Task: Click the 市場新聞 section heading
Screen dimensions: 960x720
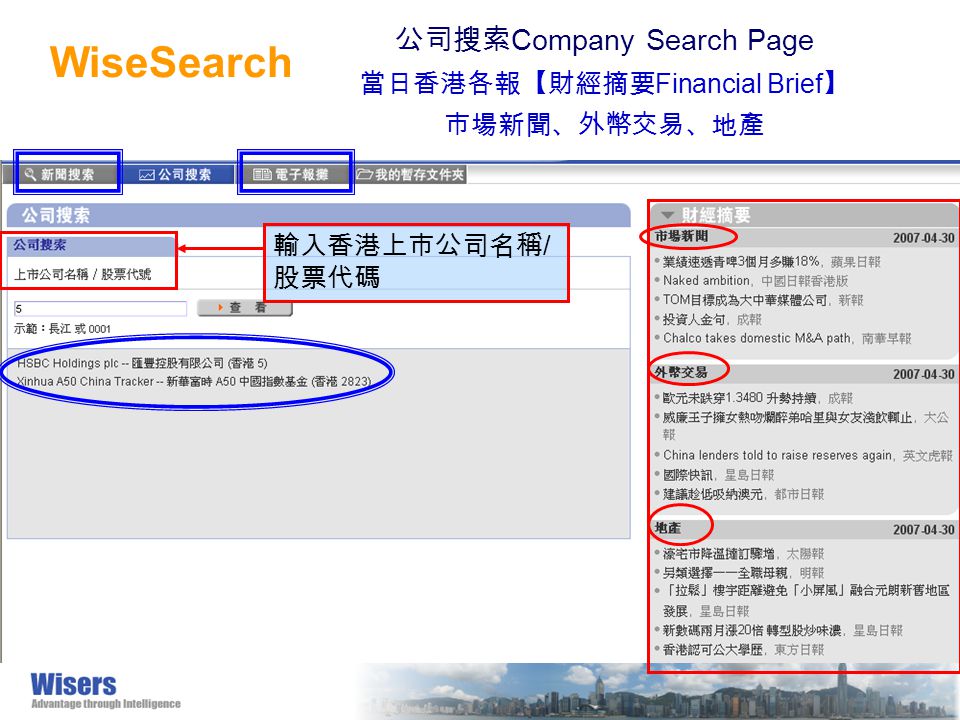Action: (x=681, y=236)
